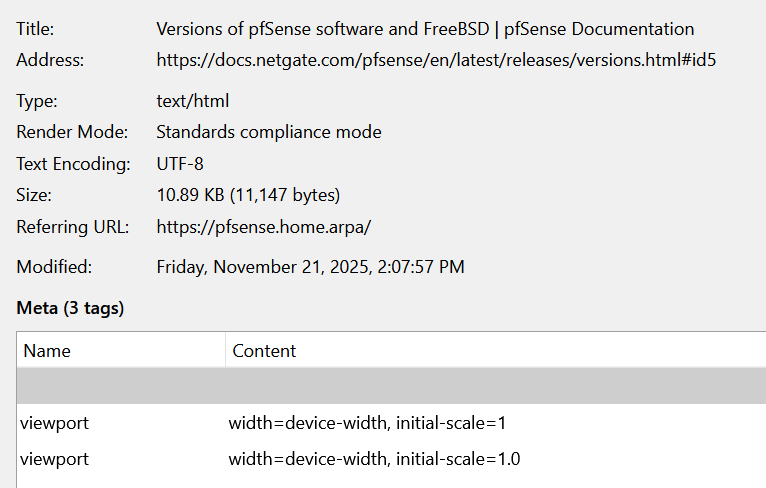This screenshot has height=488, width=766.
Task: Click the text/html type value
Action: (x=193, y=101)
